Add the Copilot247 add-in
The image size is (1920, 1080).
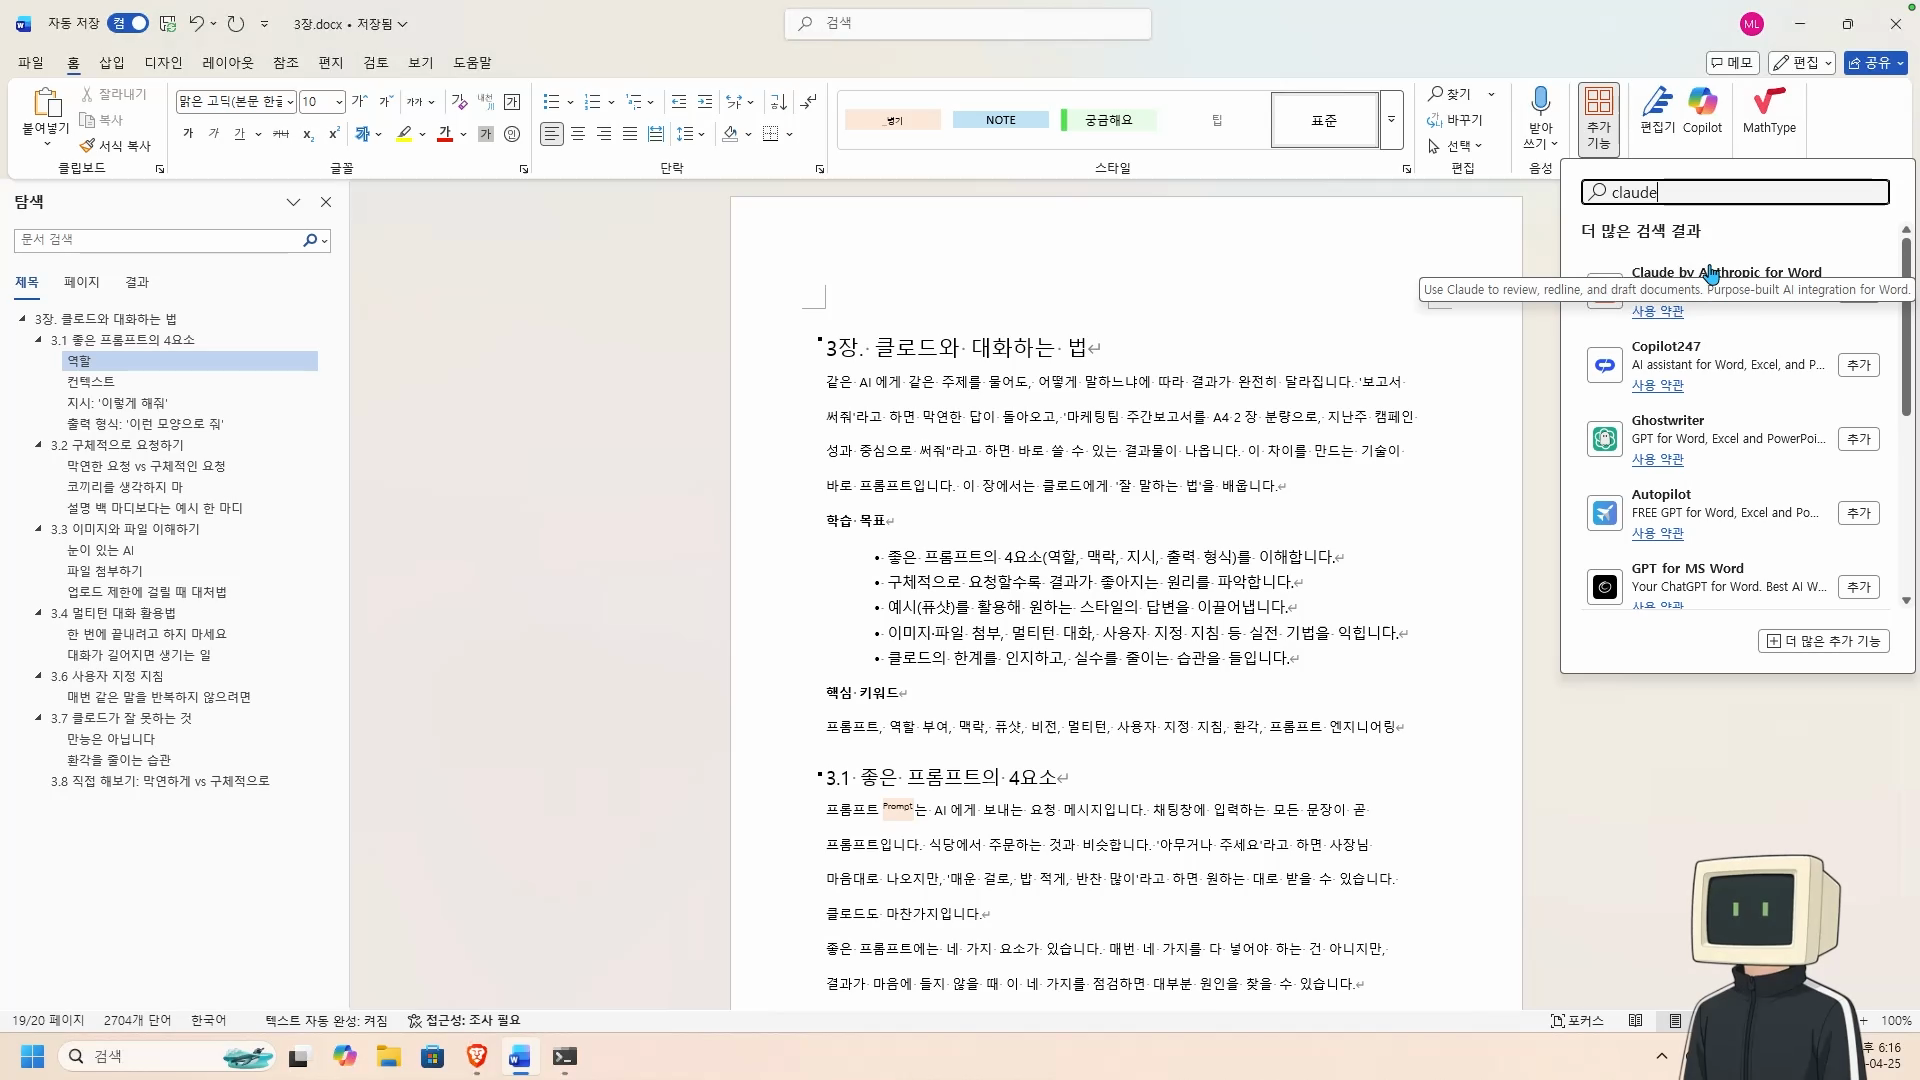click(x=1858, y=365)
